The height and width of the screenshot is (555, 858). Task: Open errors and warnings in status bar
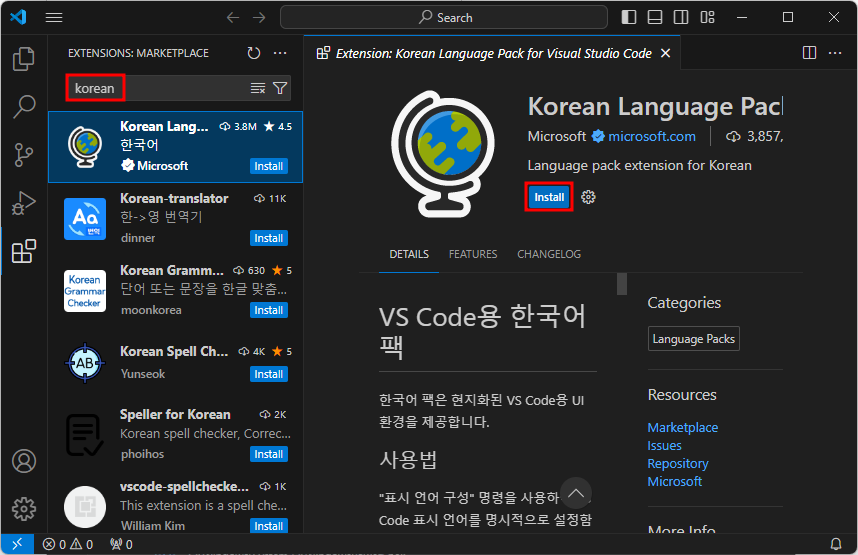point(68,544)
